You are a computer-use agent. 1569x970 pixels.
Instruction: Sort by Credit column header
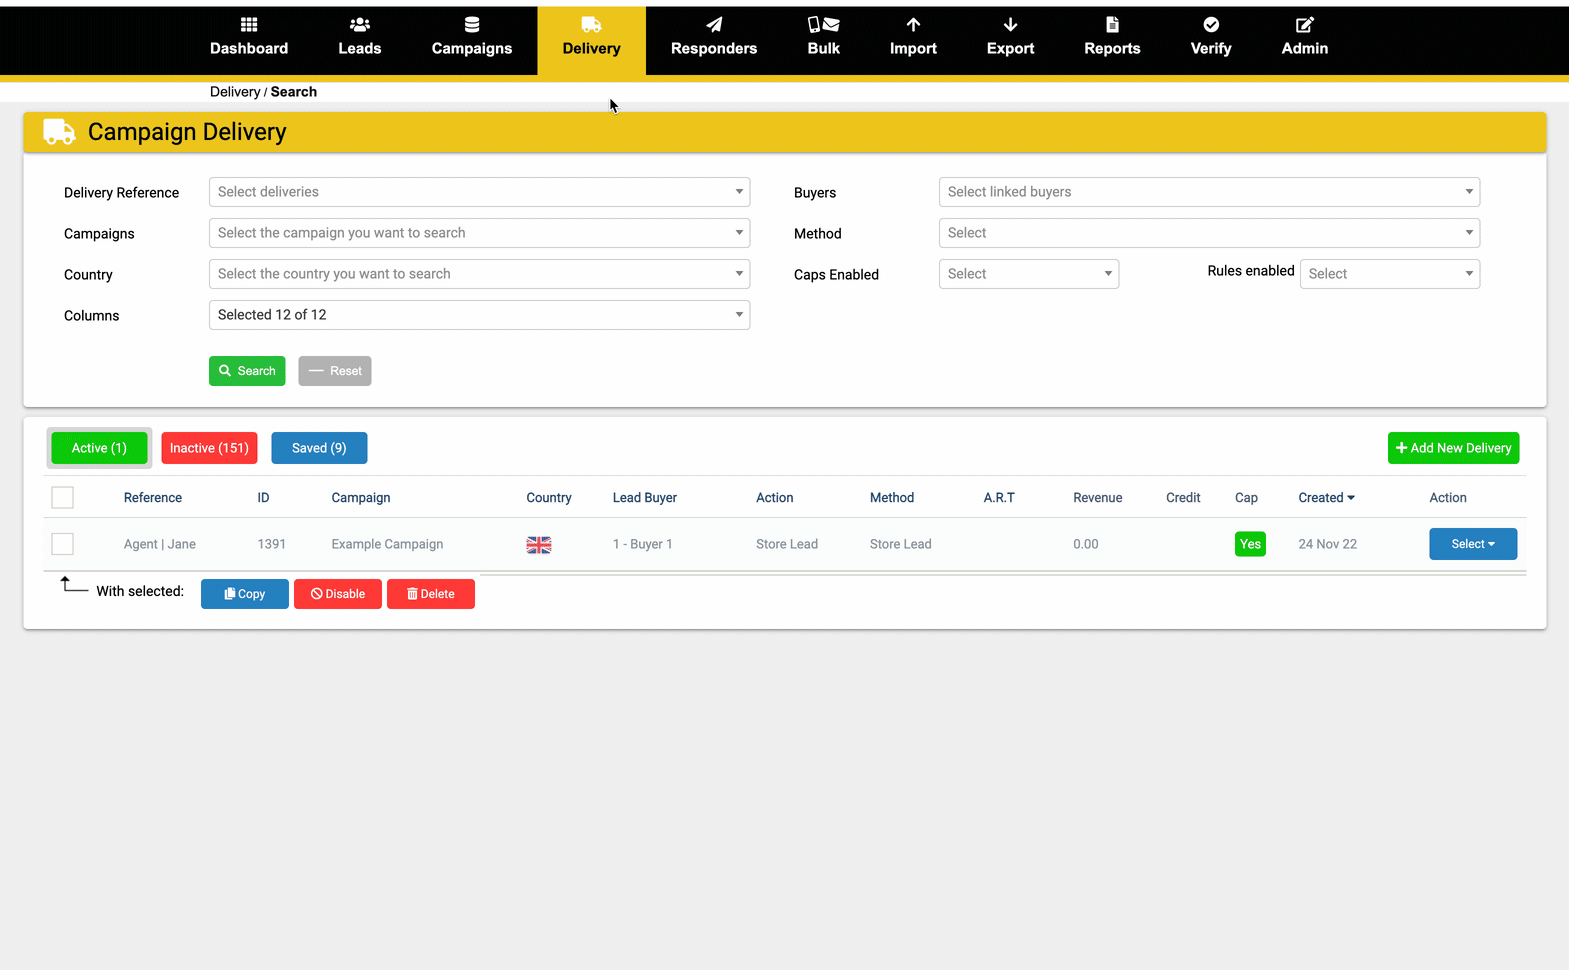click(x=1183, y=498)
